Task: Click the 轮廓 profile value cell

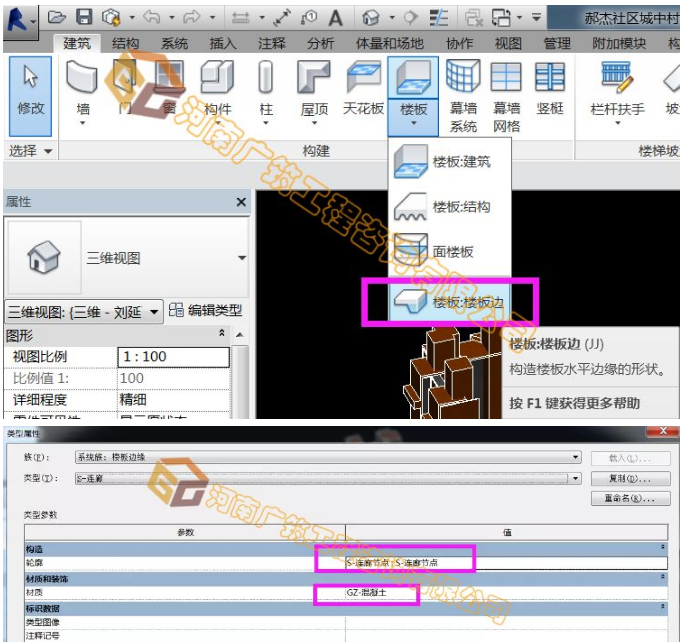Action: (x=506, y=562)
